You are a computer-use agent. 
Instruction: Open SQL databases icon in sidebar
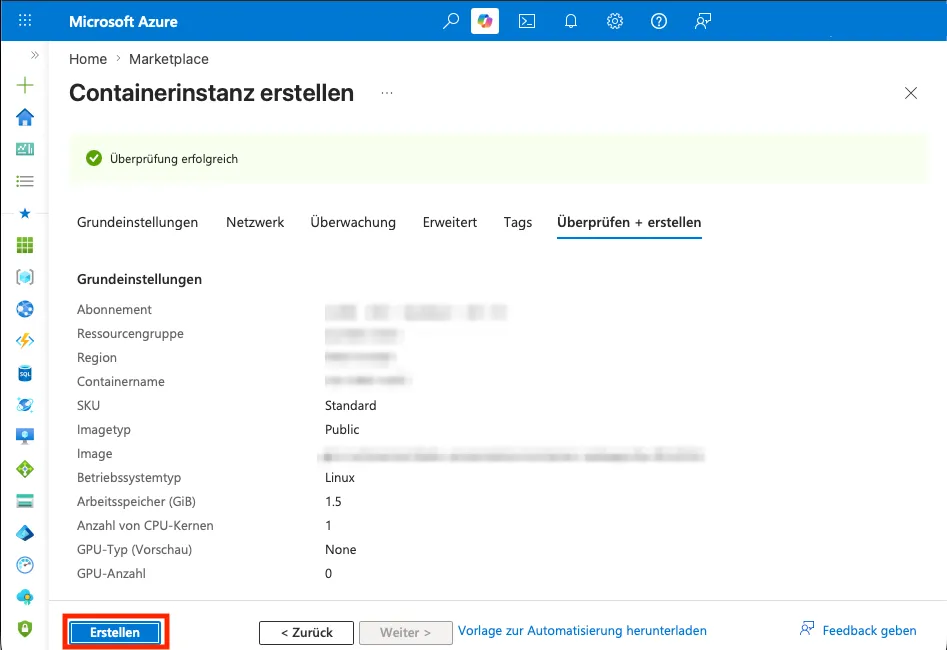[x=25, y=373]
